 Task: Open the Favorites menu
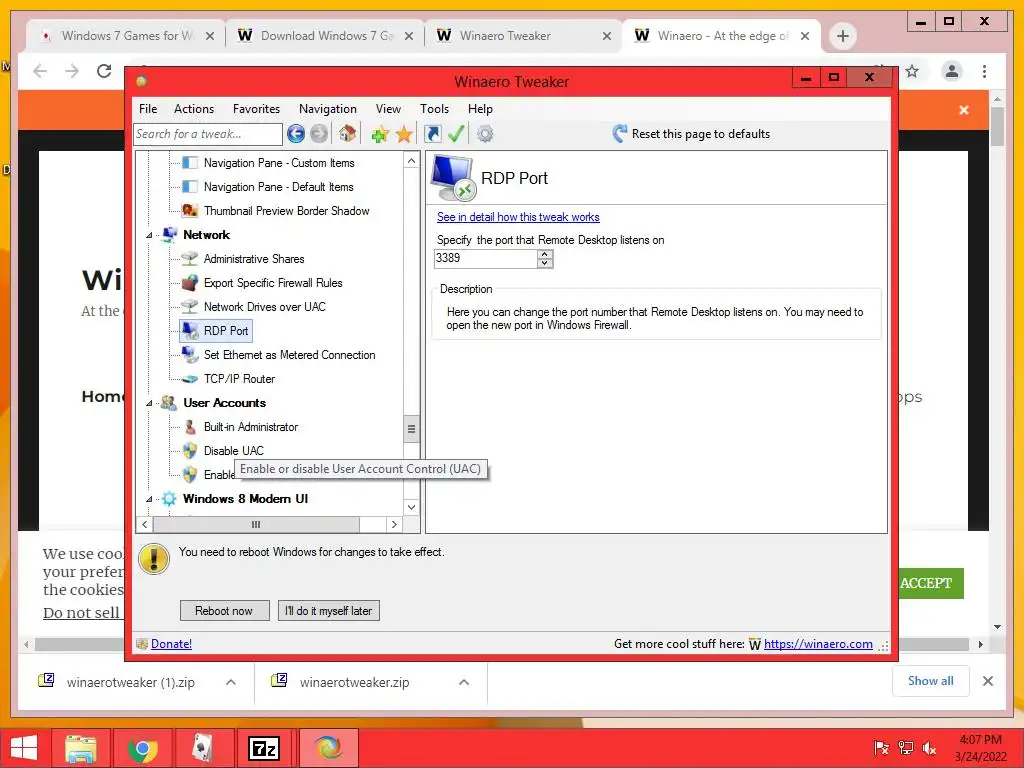tap(256, 109)
